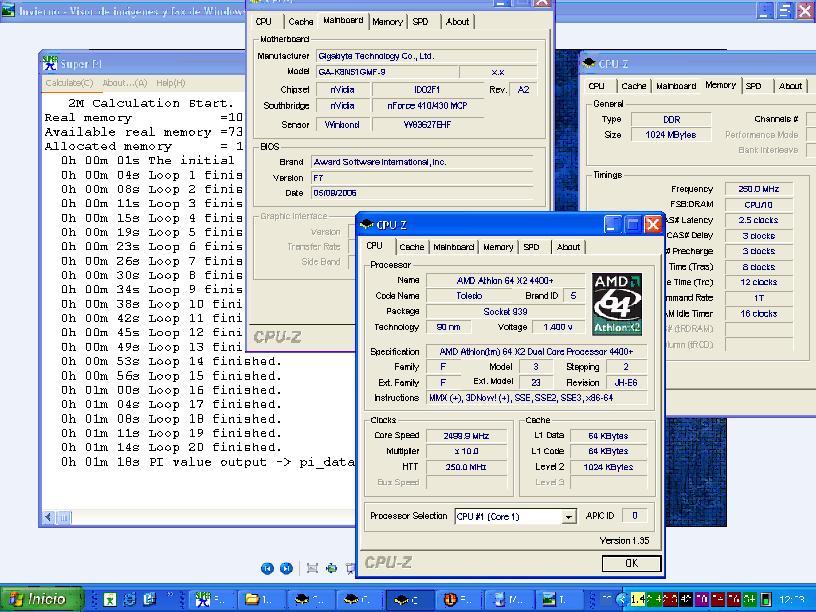
Task: Click the 'PI value output' line in Super PI
Action: 207,462
